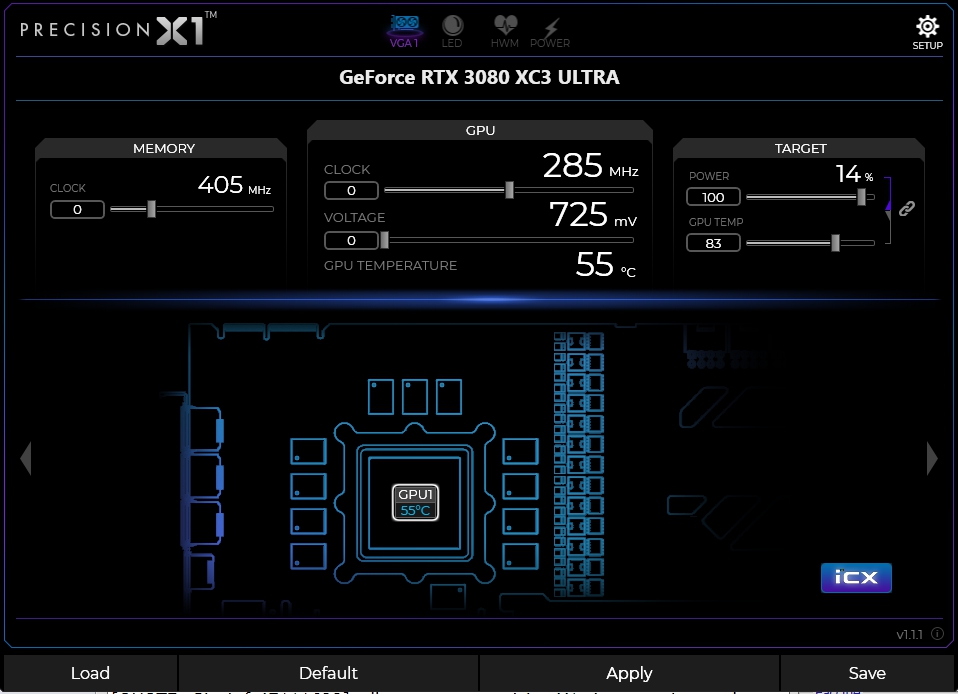Click the Save button

(x=867, y=673)
